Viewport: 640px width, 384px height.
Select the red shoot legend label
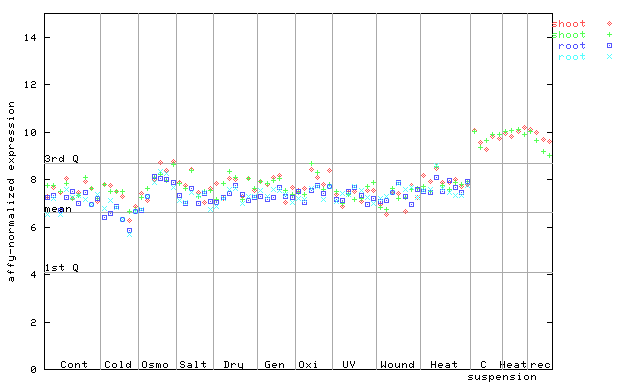[569, 24]
